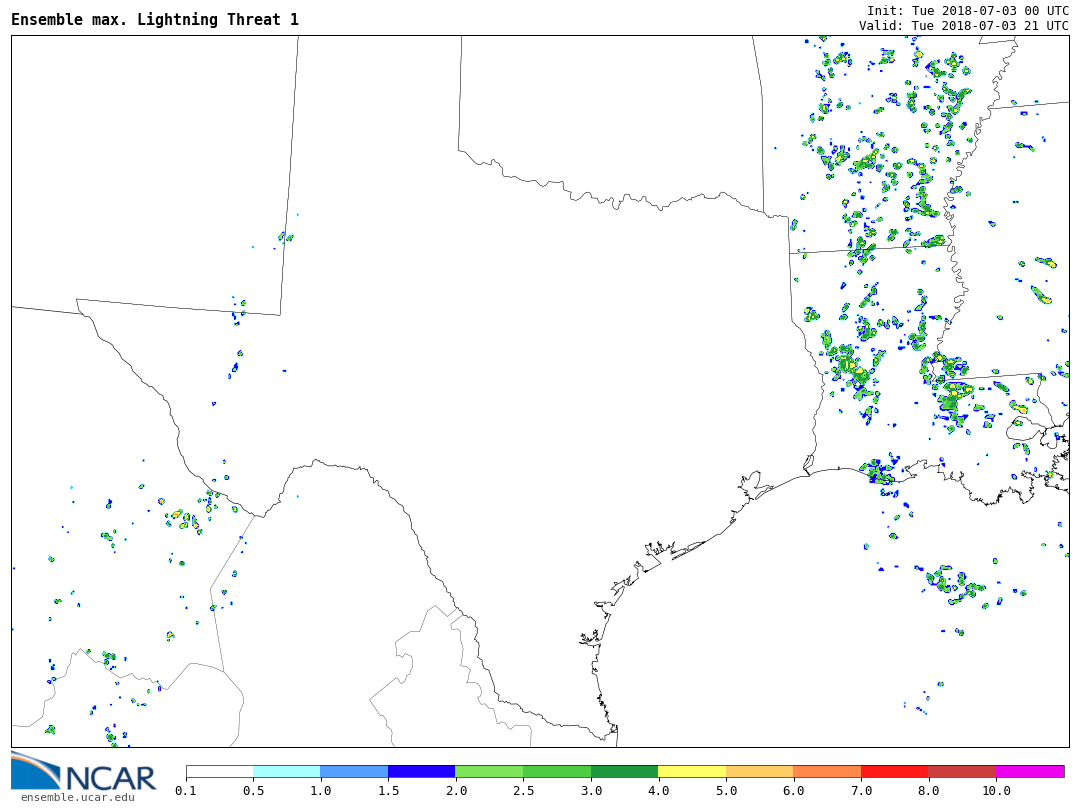Screen dimensions: 1080x810
Task: Pick the yellow colorbar swatch
Action: [x=692, y=772]
